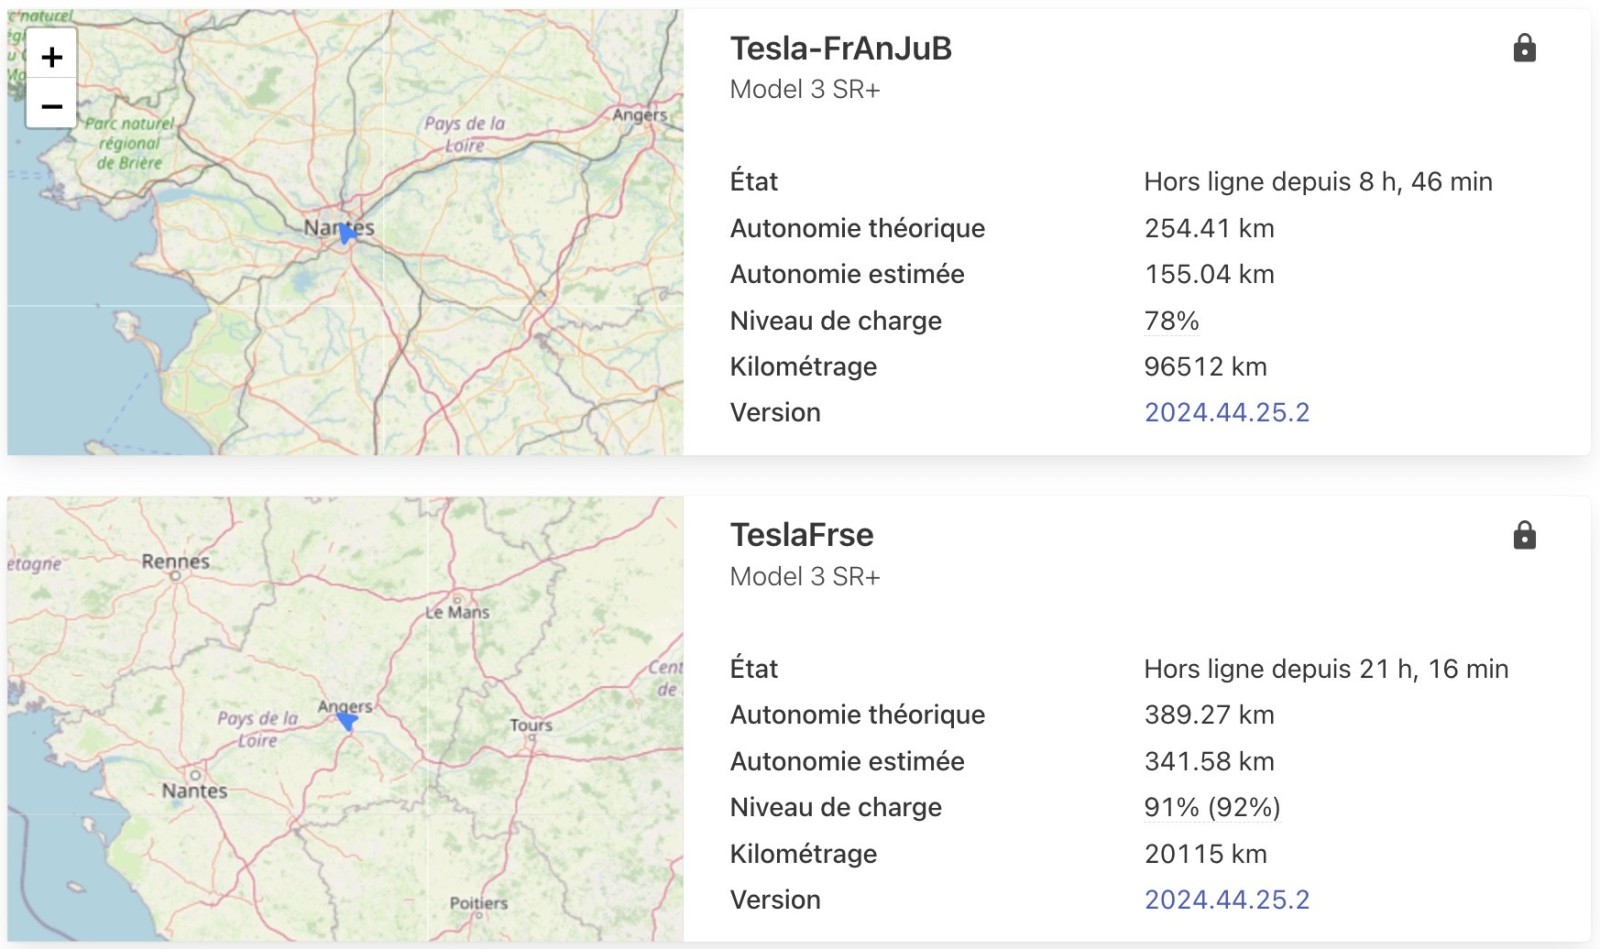The width and height of the screenshot is (1600, 949).
Task: Click 'Pays de la Loire' on the TeslaFrse map
Action: (x=258, y=729)
